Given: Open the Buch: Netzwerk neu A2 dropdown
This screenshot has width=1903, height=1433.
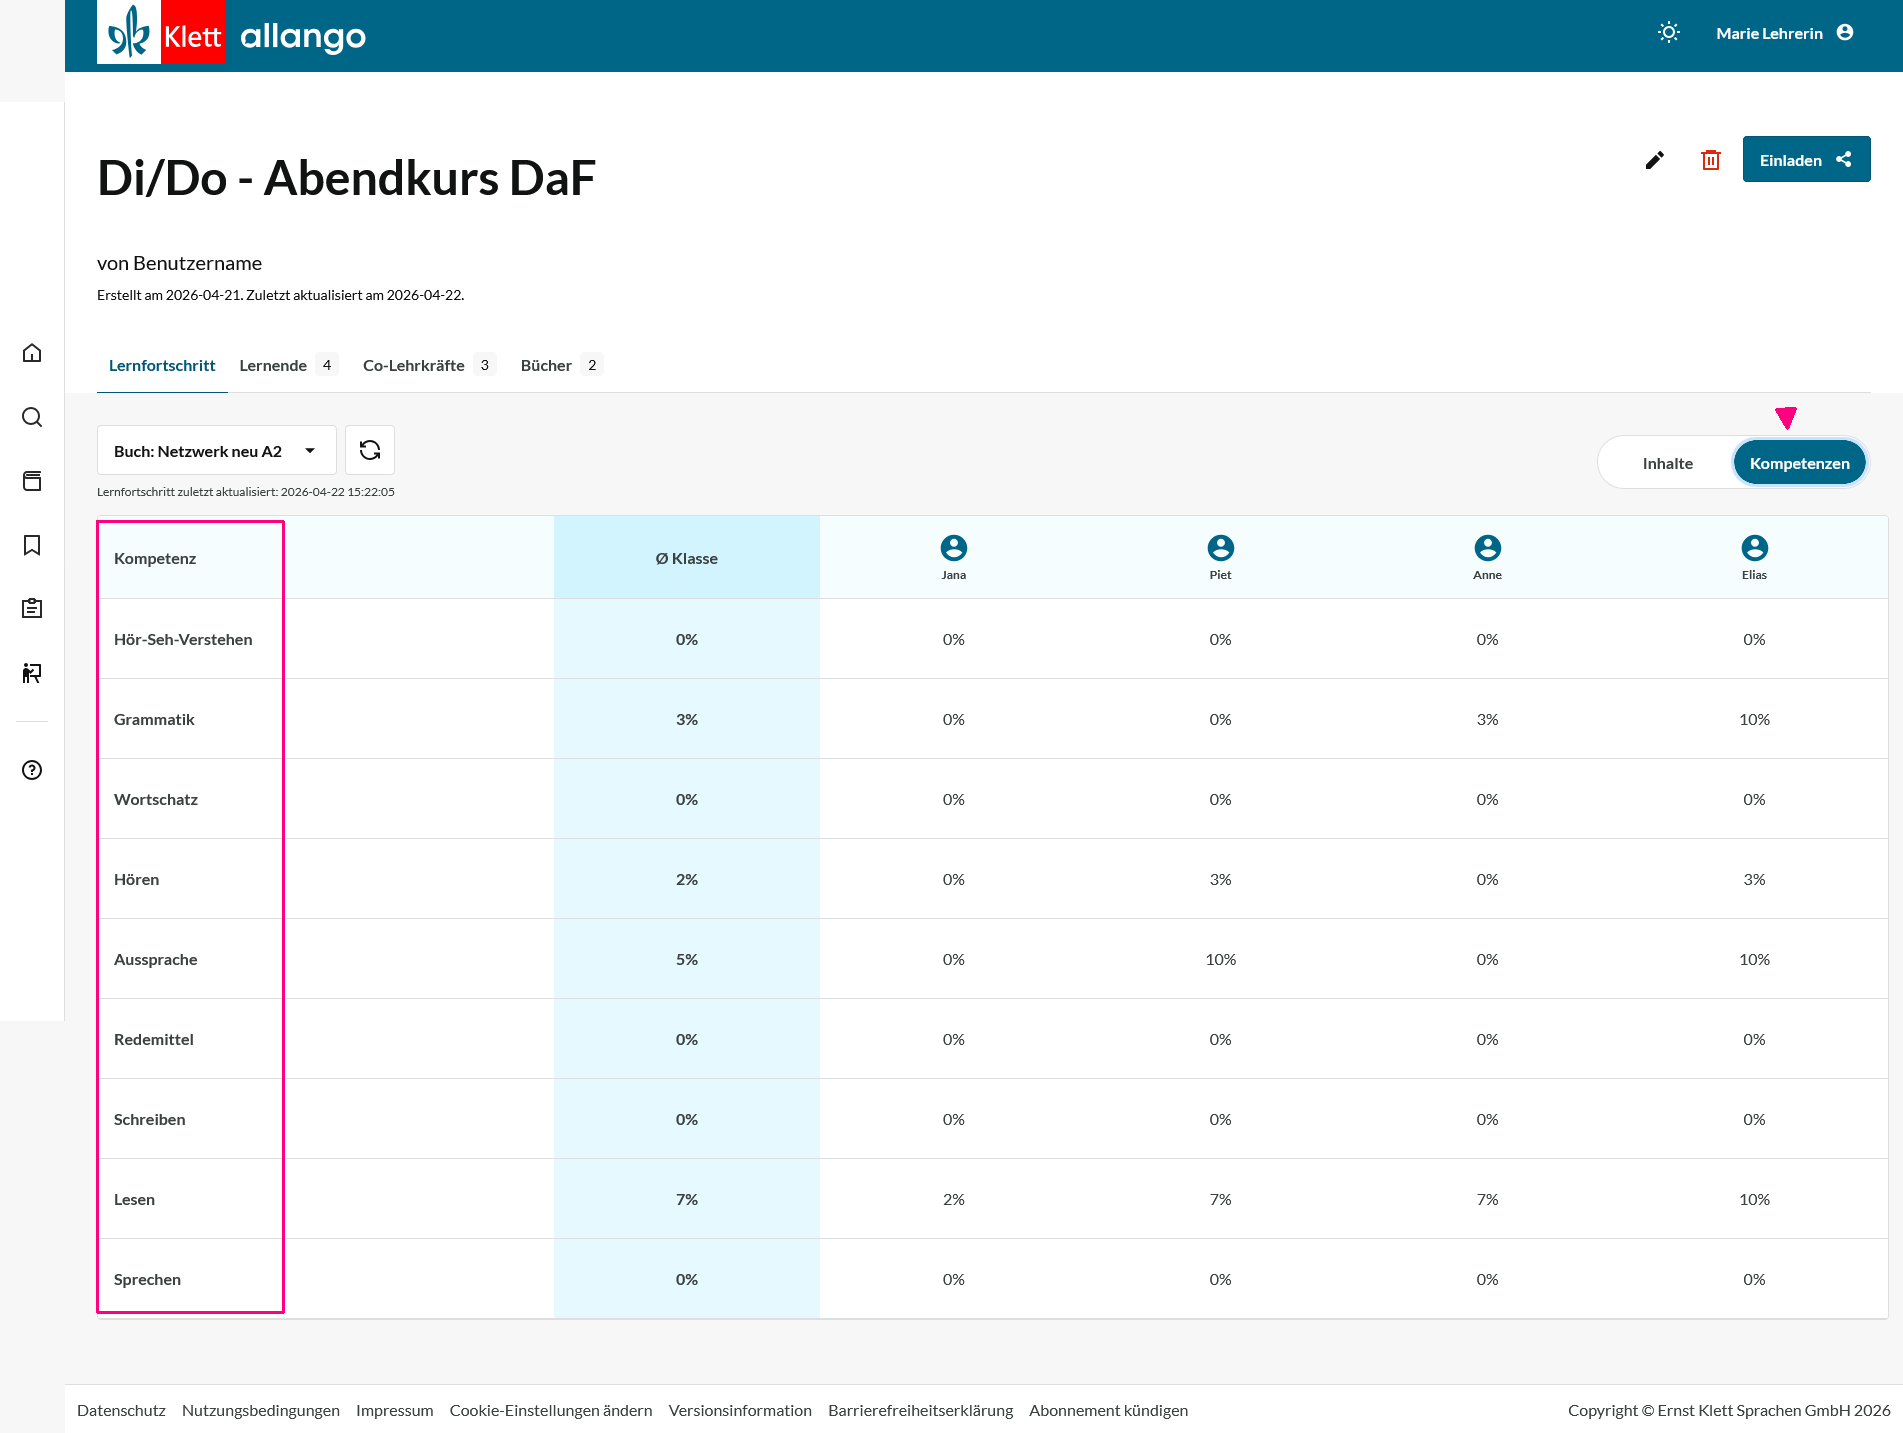Looking at the screenshot, I should click(x=217, y=450).
